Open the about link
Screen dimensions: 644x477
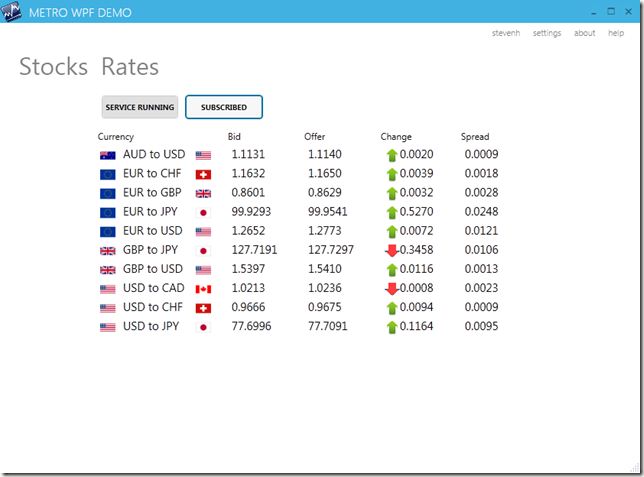pos(584,33)
